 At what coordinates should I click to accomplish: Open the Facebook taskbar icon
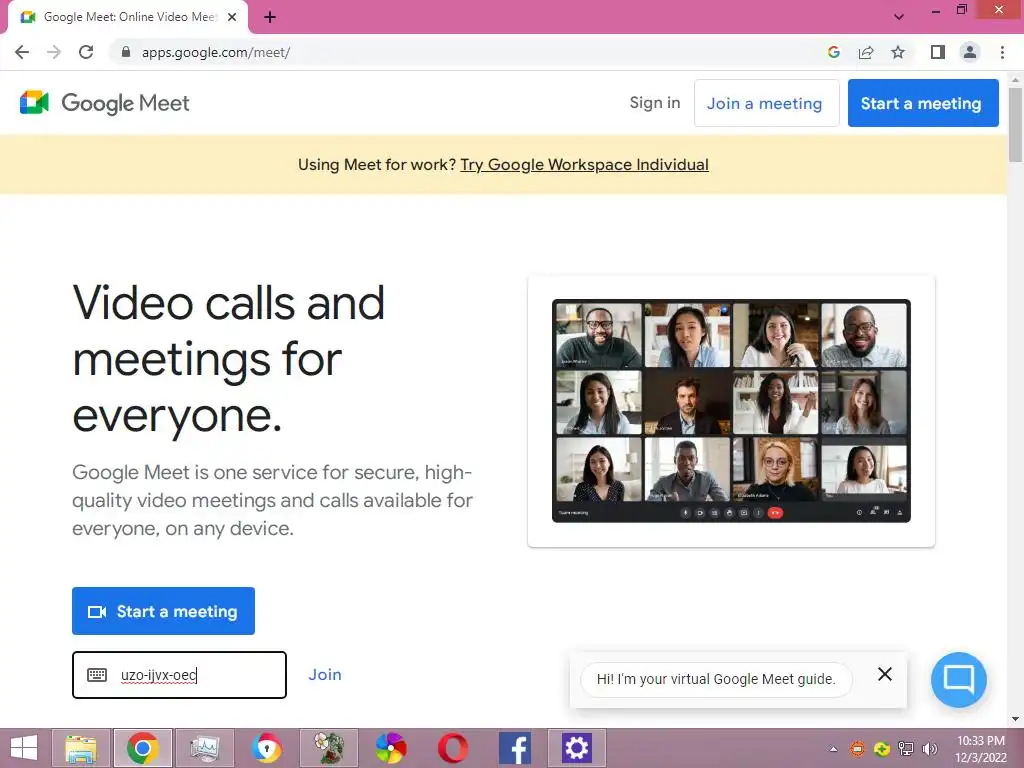click(515, 748)
